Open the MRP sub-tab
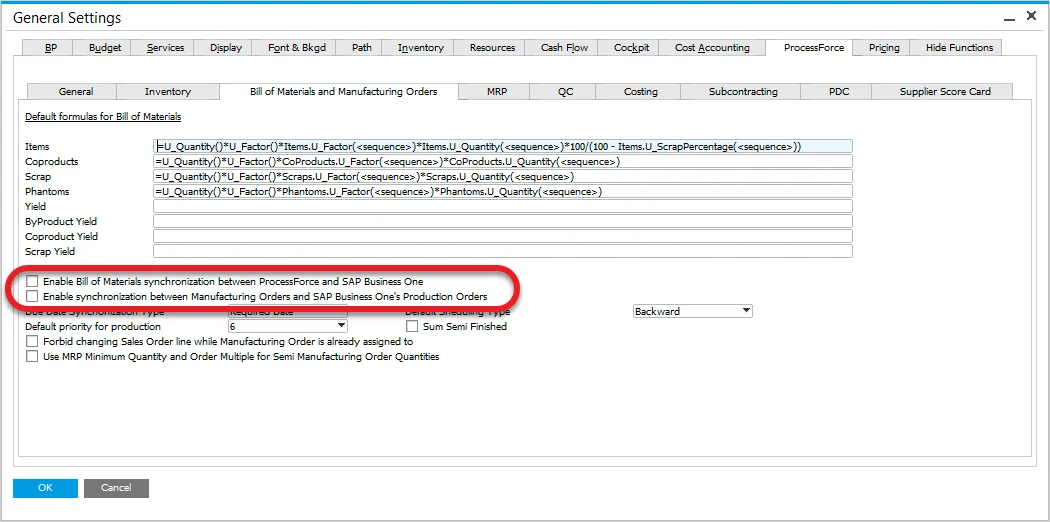This screenshot has width=1050, height=522. (497, 92)
